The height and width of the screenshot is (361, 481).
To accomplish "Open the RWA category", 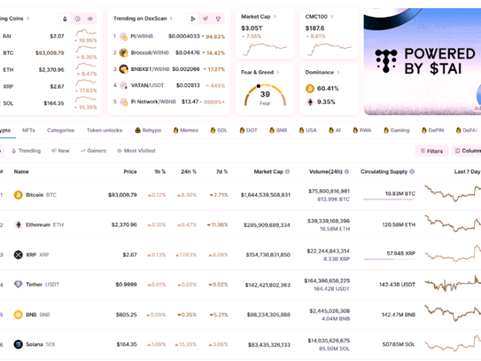I will click(x=362, y=130).
